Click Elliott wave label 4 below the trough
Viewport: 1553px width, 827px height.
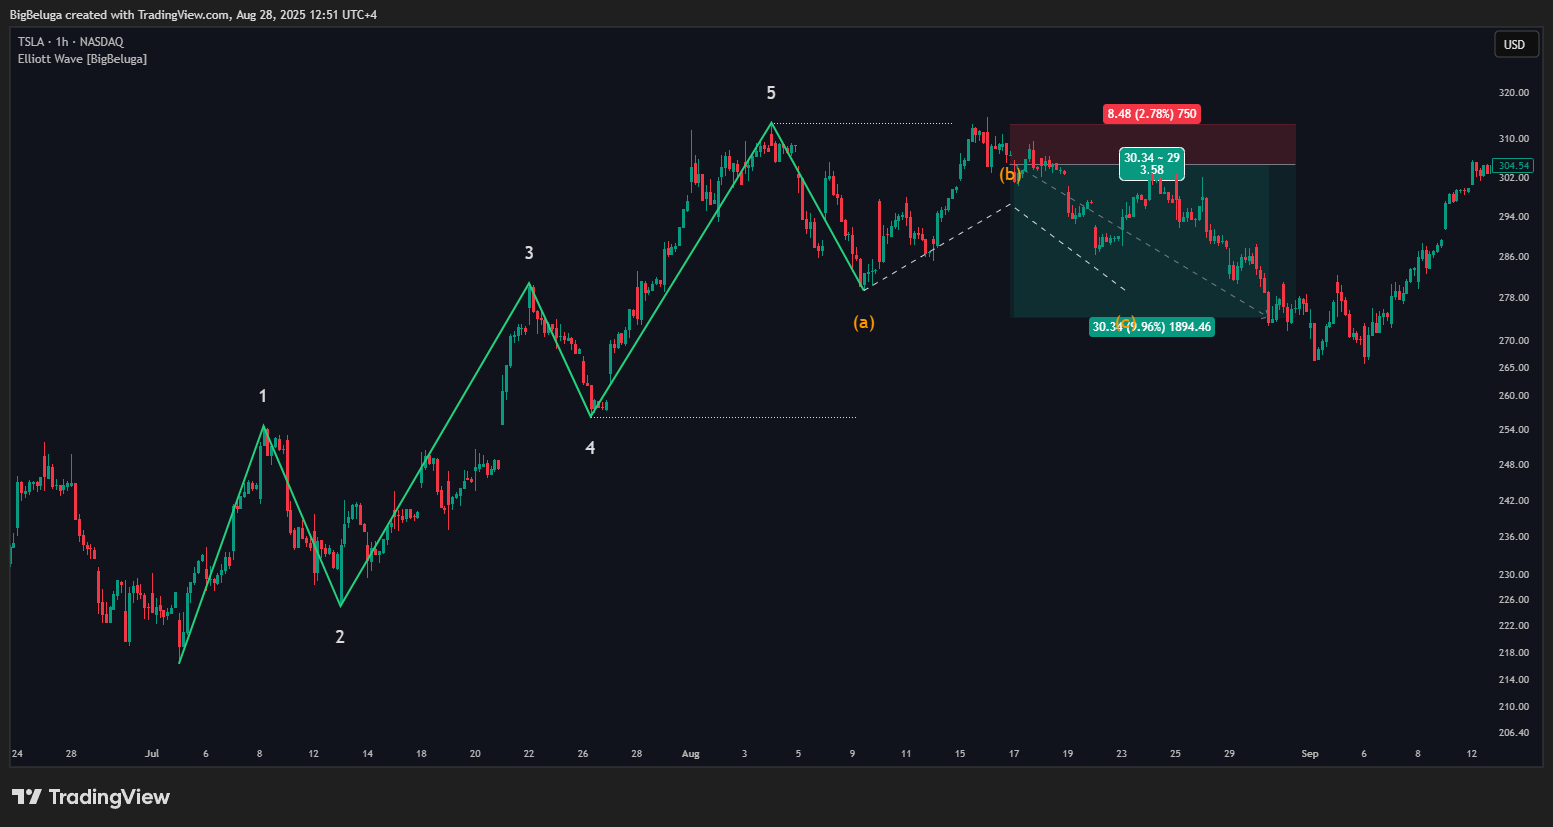pos(590,448)
